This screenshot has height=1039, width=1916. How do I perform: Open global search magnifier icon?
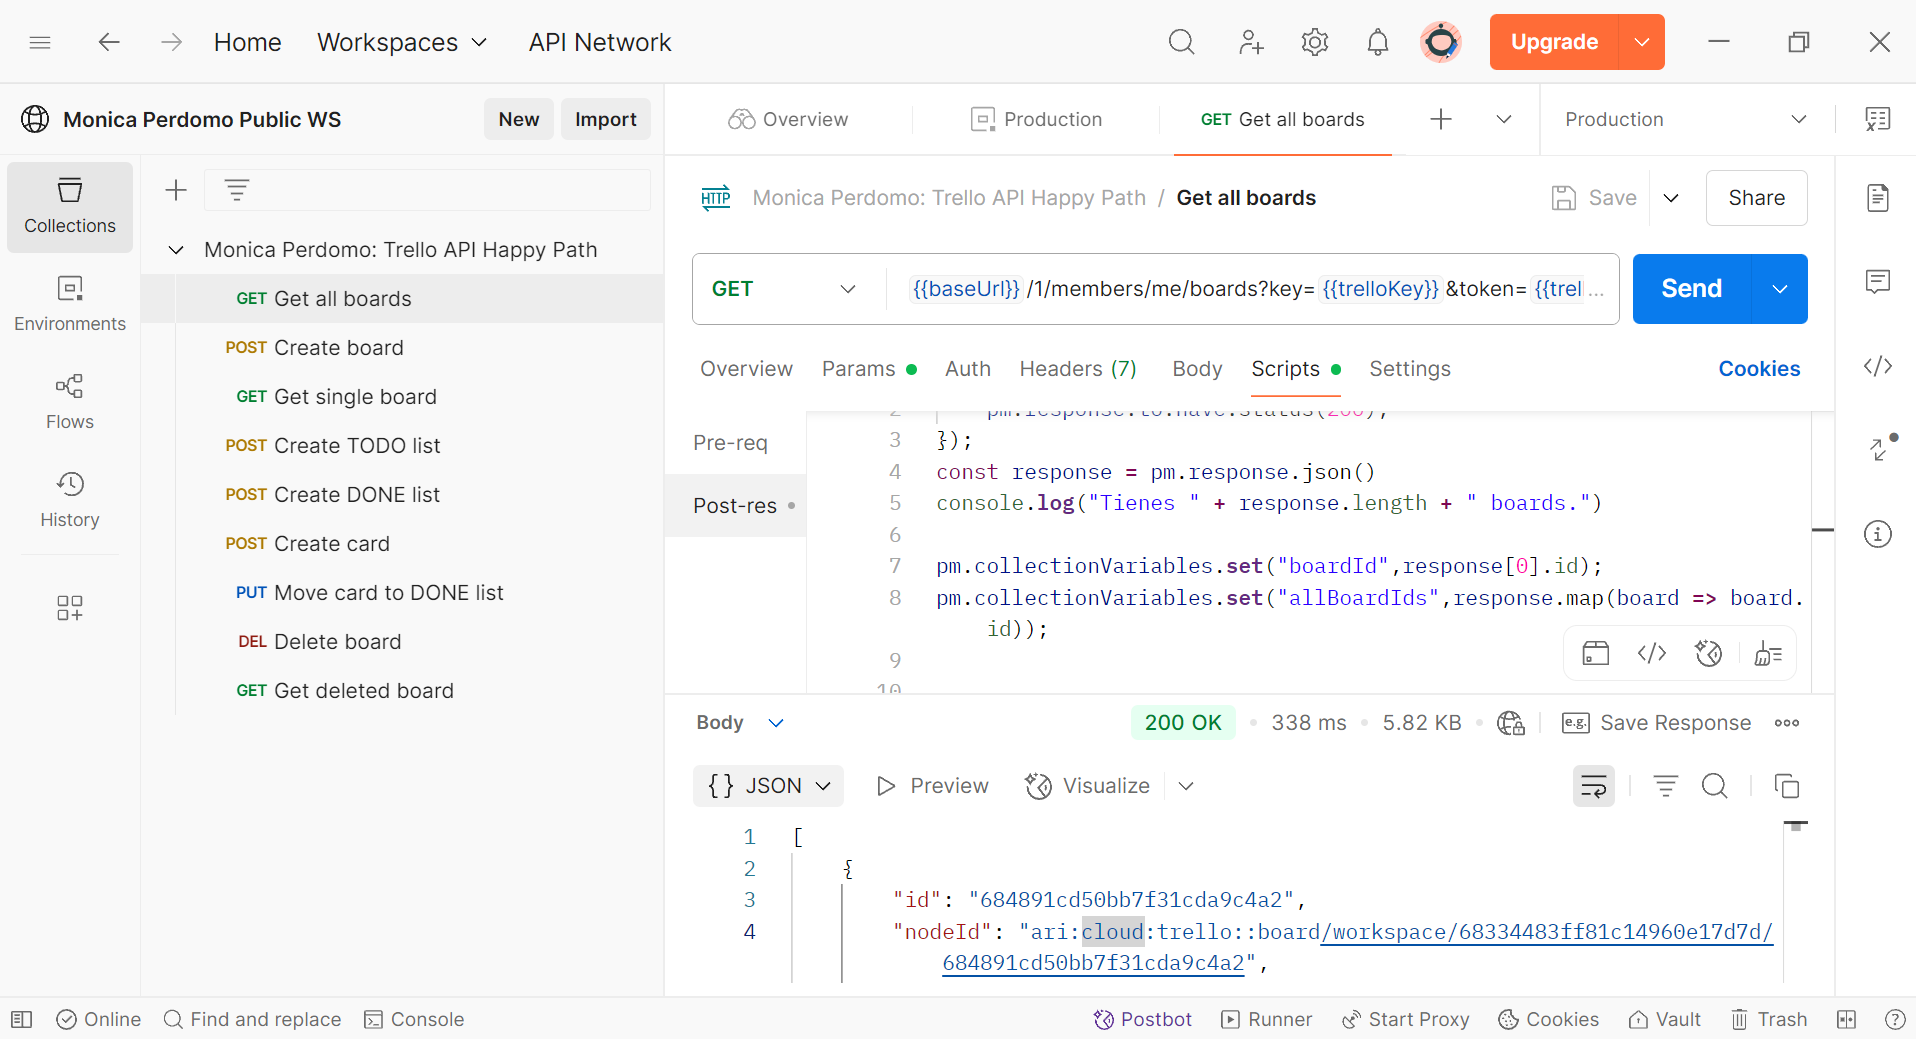[x=1181, y=42]
